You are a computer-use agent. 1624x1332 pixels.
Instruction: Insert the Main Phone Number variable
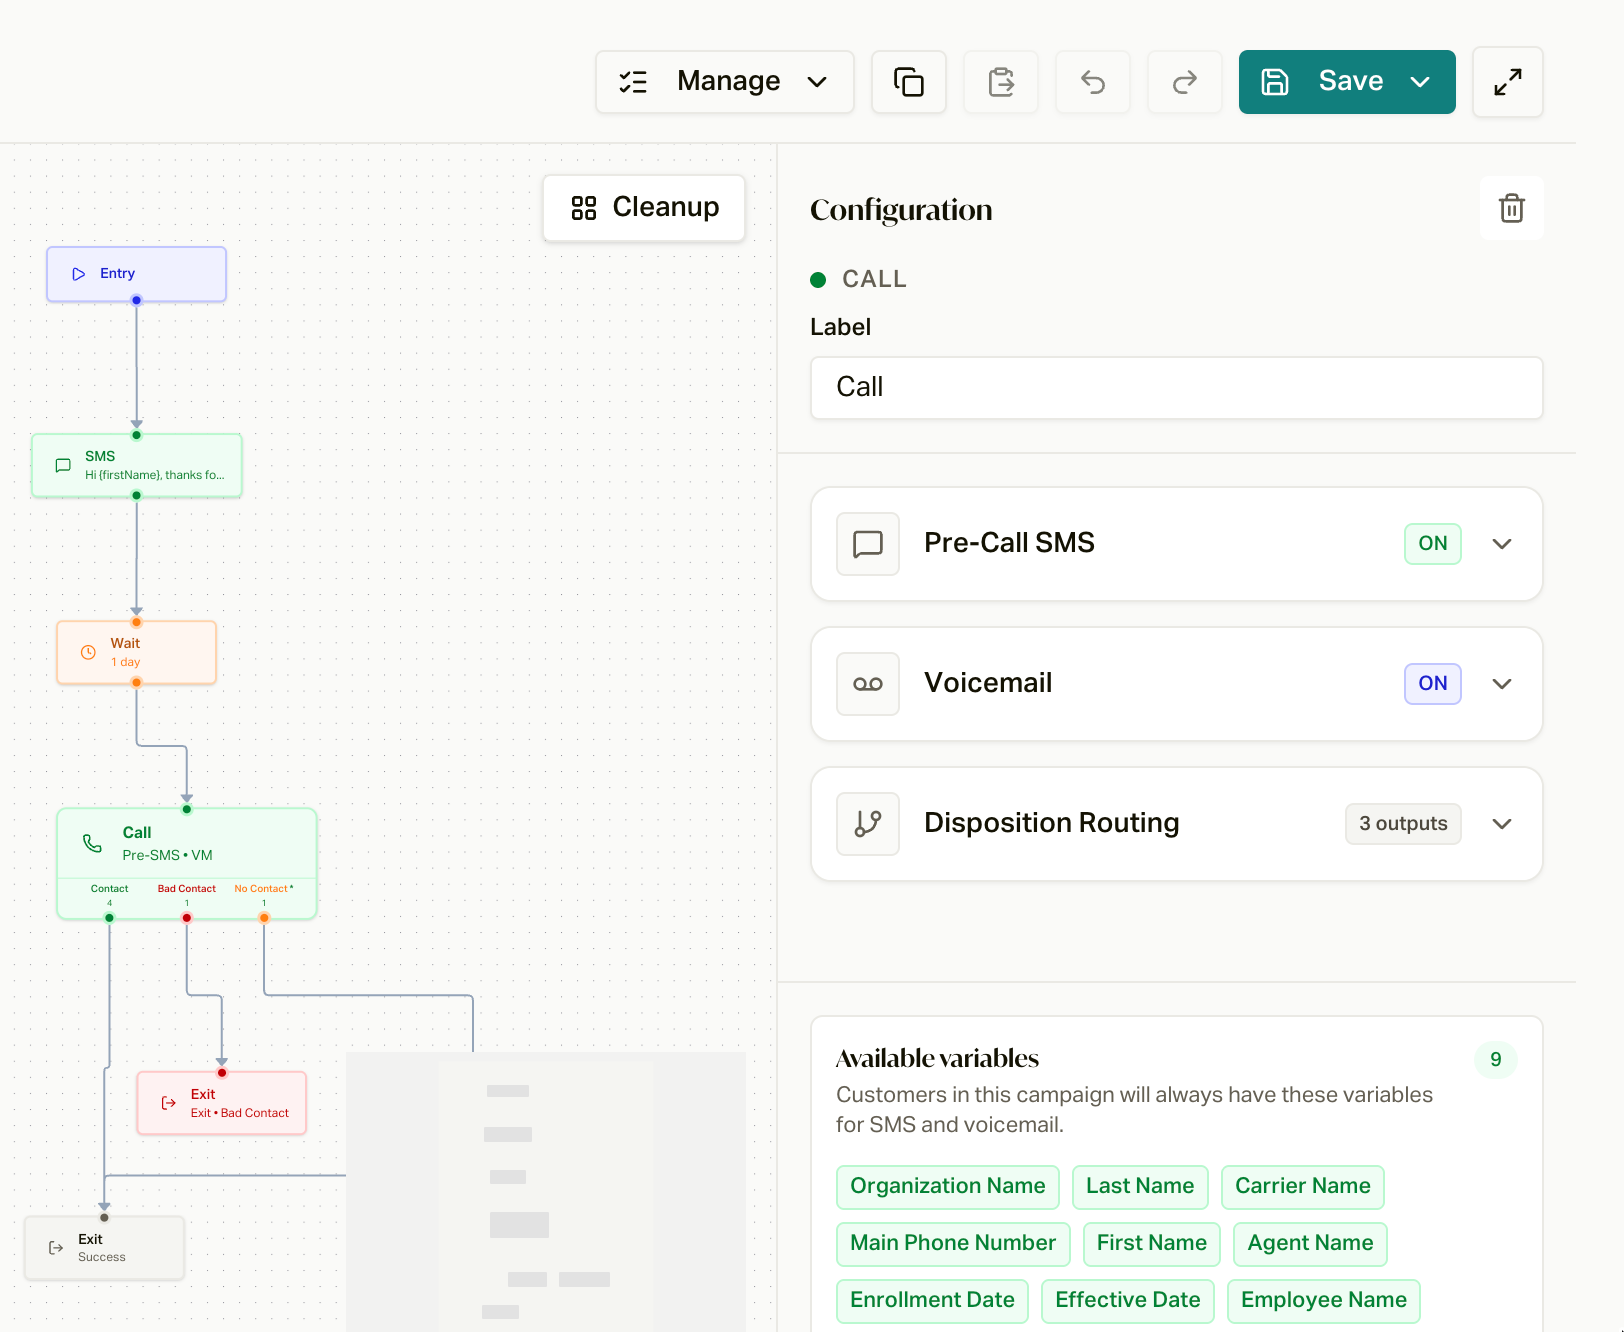click(953, 1244)
